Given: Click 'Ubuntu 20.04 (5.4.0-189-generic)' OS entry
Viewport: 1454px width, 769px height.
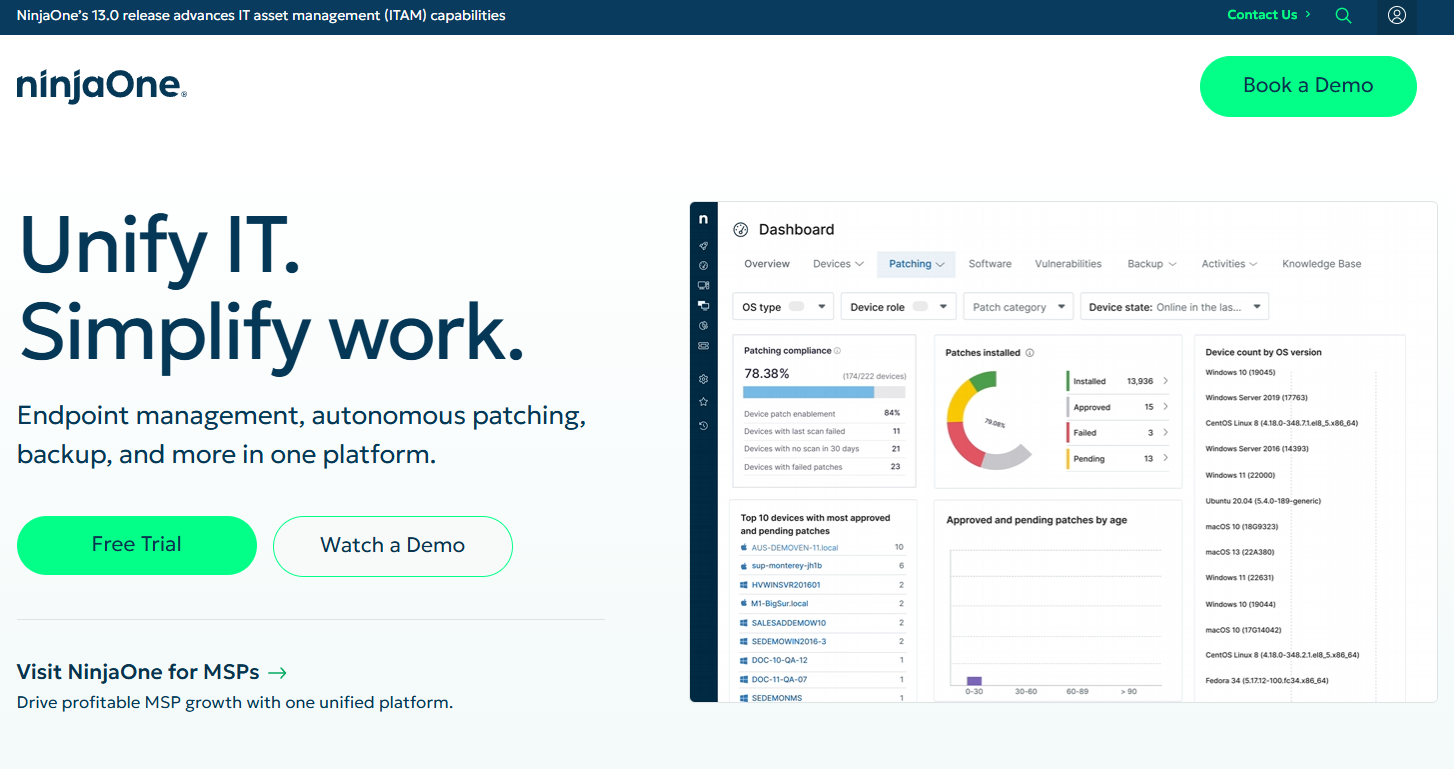Looking at the screenshot, I should pos(1263,501).
